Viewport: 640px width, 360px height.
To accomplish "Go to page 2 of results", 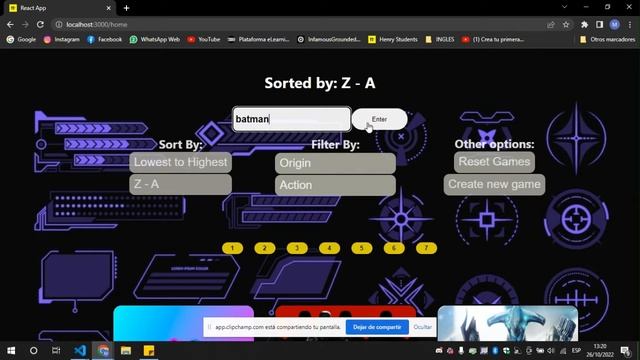I will (264, 248).
